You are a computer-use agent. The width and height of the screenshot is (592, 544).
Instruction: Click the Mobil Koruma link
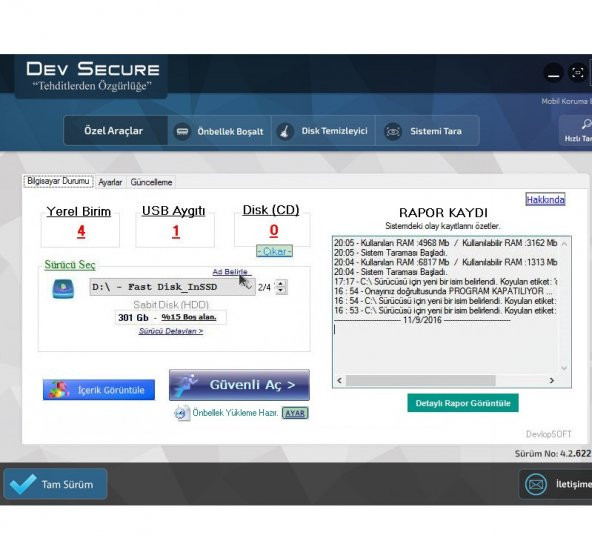pyautogui.click(x=566, y=101)
